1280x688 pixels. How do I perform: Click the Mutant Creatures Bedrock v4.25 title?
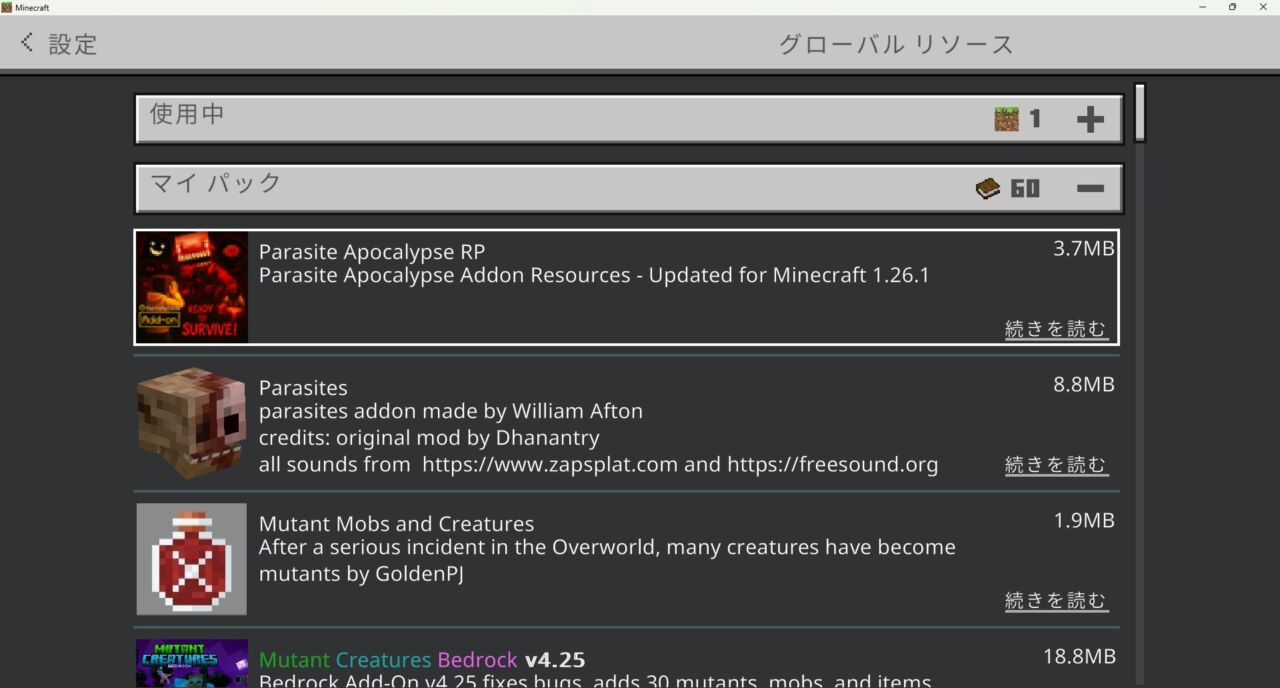point(422,660)
